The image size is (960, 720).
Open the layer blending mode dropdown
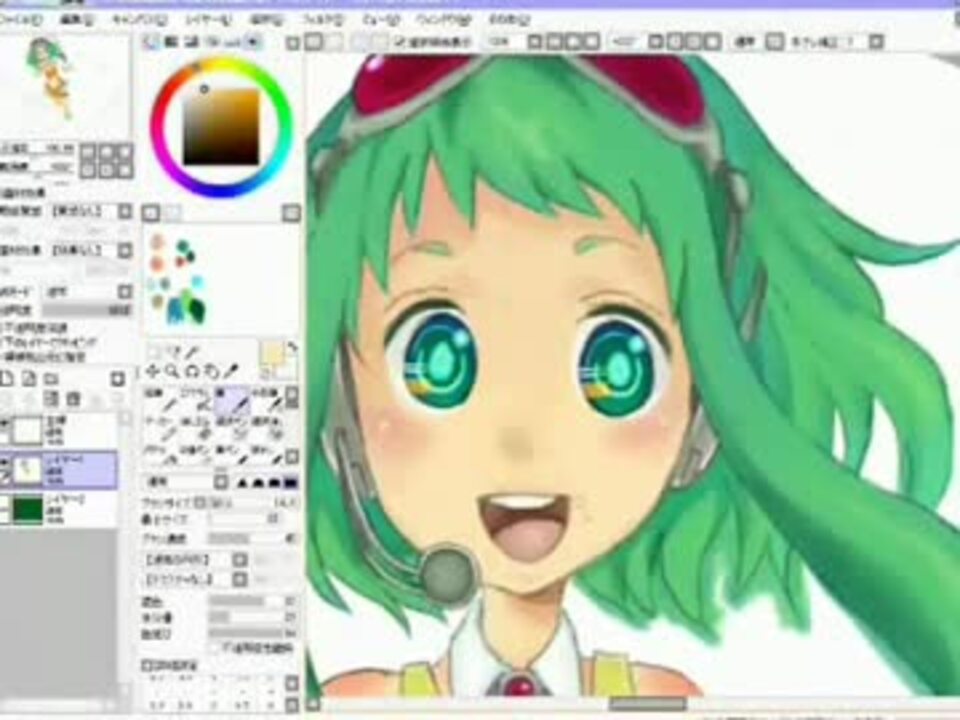click(x=124, y=291)
